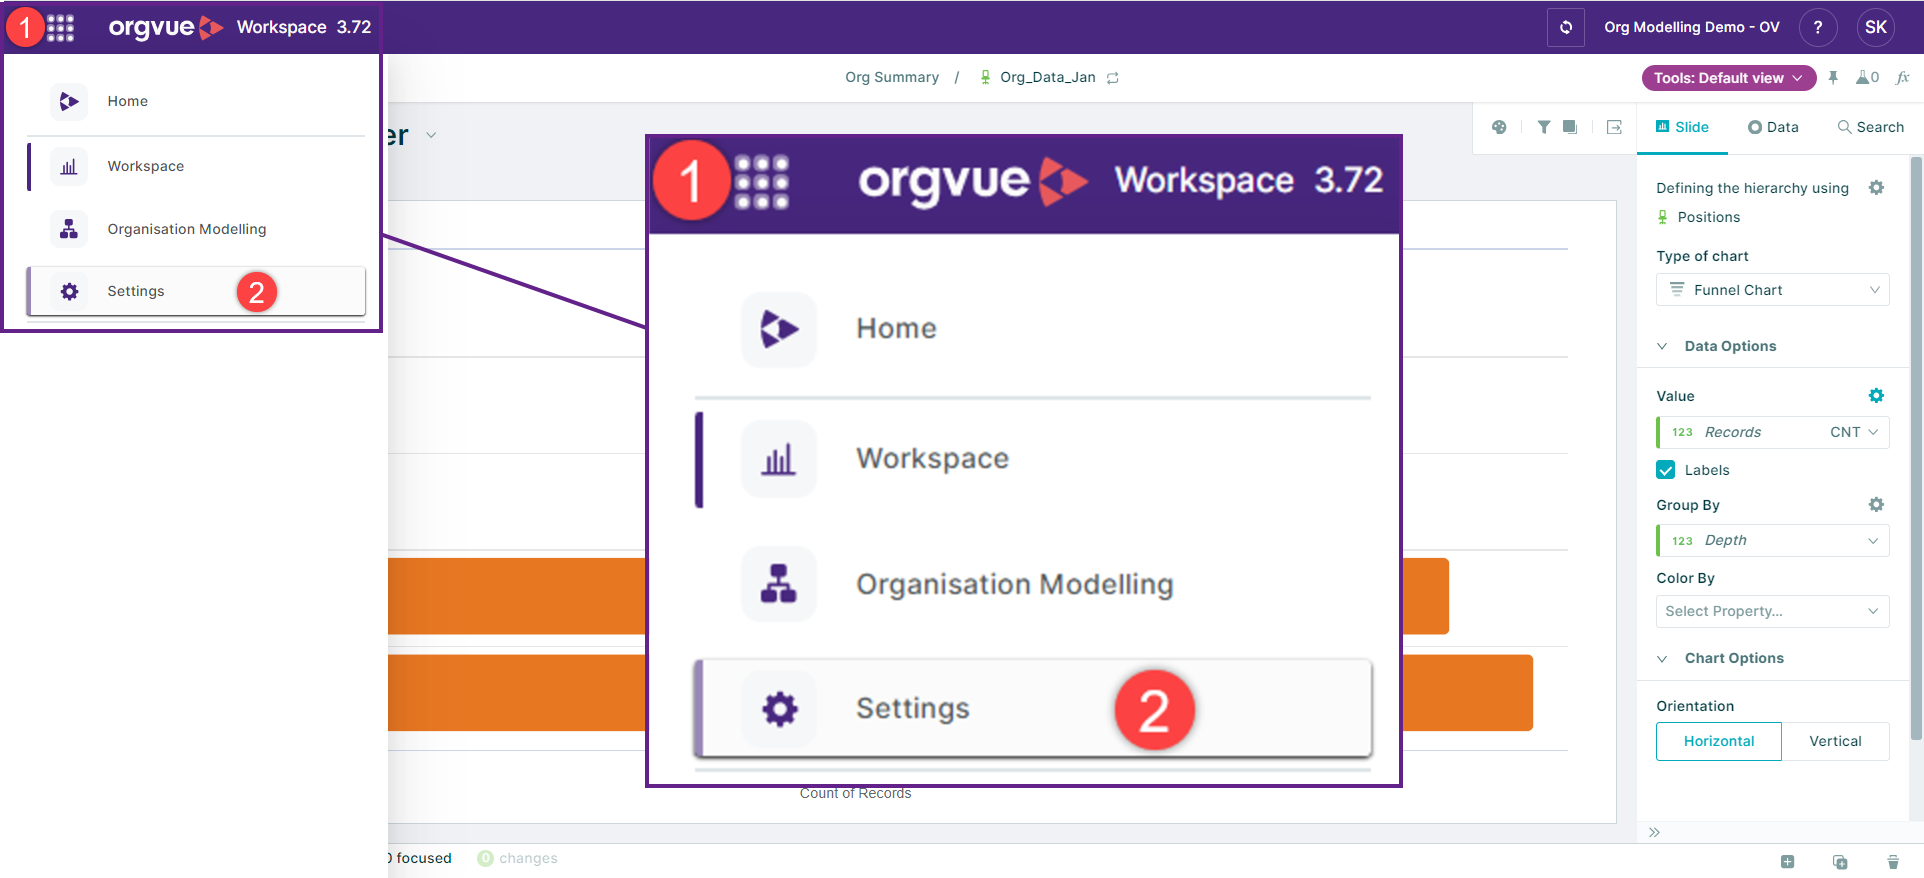Open the Value gear settings

coord(1876,396)
